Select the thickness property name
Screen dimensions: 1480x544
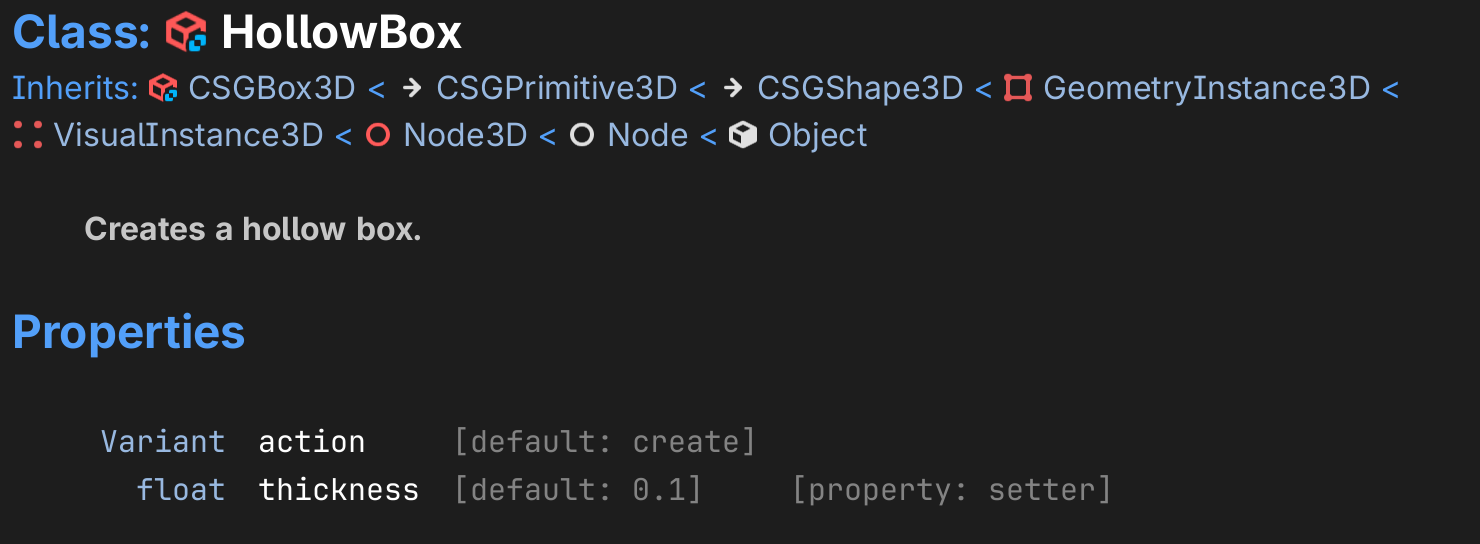click(x=339, y=490)
